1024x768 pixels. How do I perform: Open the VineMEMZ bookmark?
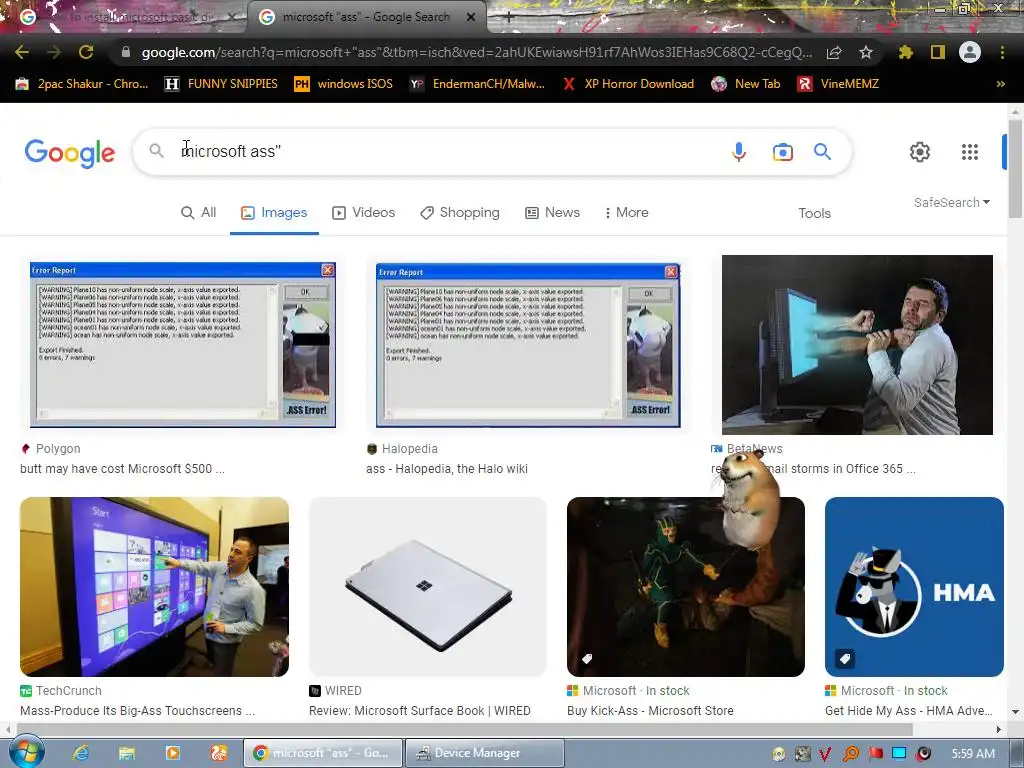point(839,84)
